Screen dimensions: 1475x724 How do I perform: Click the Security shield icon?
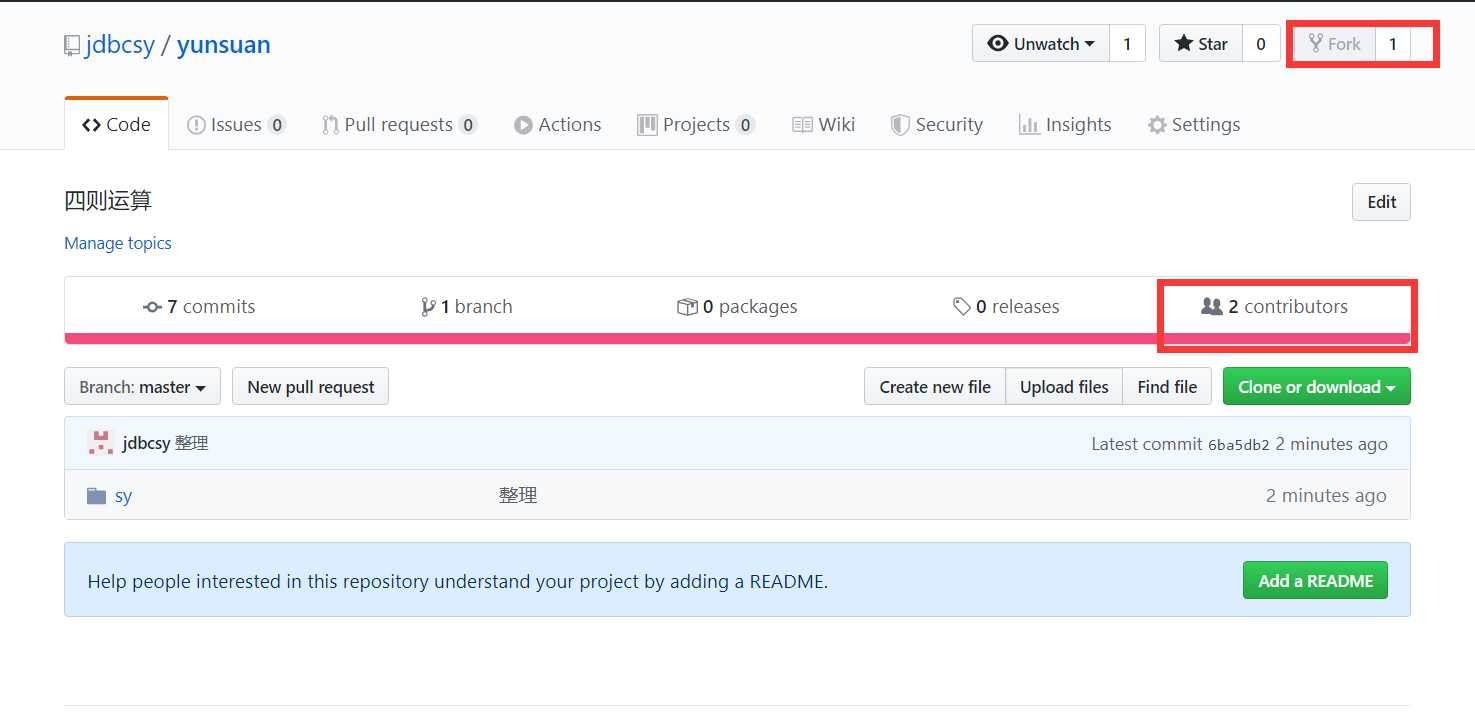[x=900, y=125]
